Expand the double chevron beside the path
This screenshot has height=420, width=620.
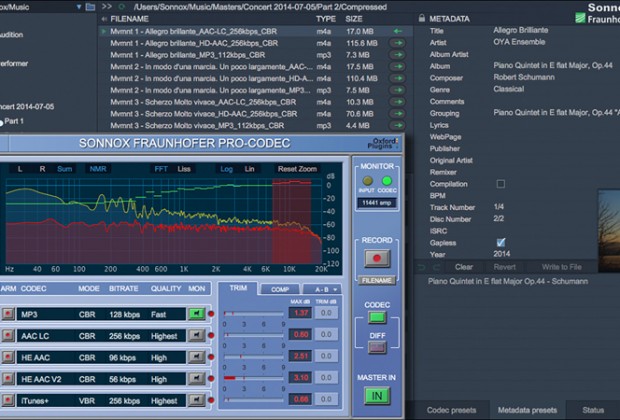106,7
